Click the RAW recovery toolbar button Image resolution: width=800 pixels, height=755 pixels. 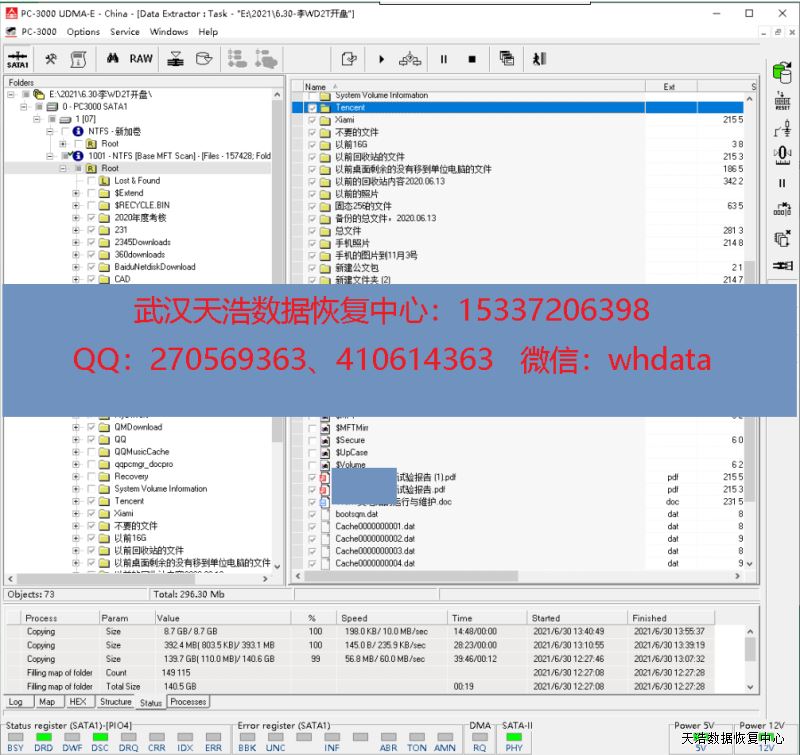click(141, 59)
